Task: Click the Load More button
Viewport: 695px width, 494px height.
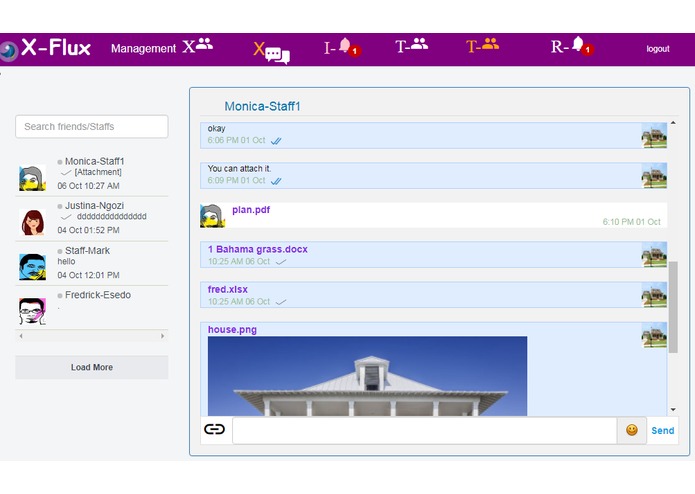Action: click(x=92, y=367)
